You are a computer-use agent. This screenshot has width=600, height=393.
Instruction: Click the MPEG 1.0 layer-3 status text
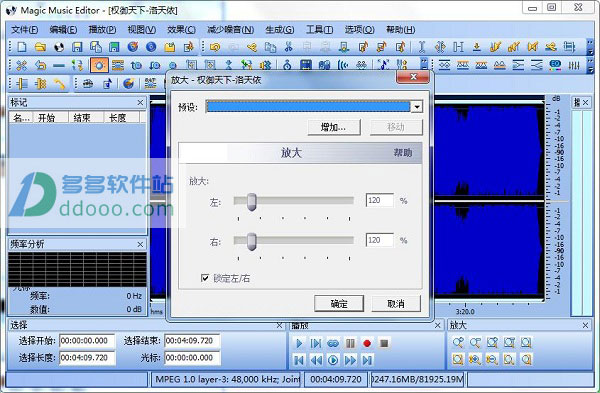point(227,379)
